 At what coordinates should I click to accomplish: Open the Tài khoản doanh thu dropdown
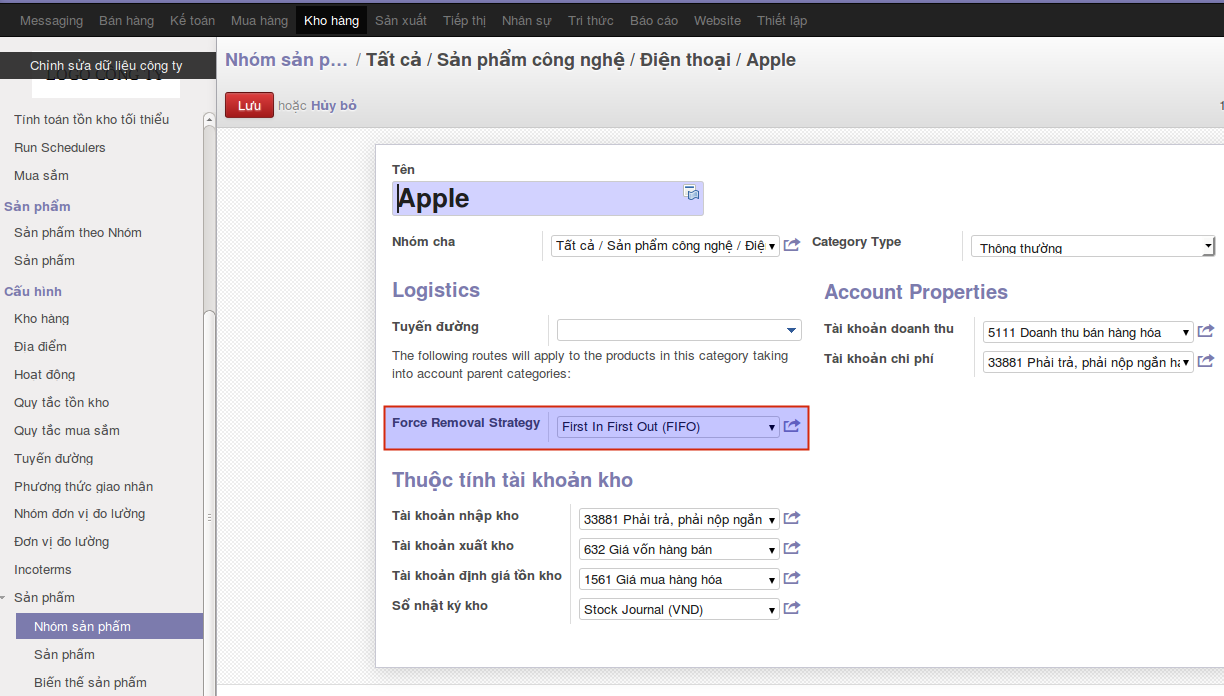pos(1088,333)
